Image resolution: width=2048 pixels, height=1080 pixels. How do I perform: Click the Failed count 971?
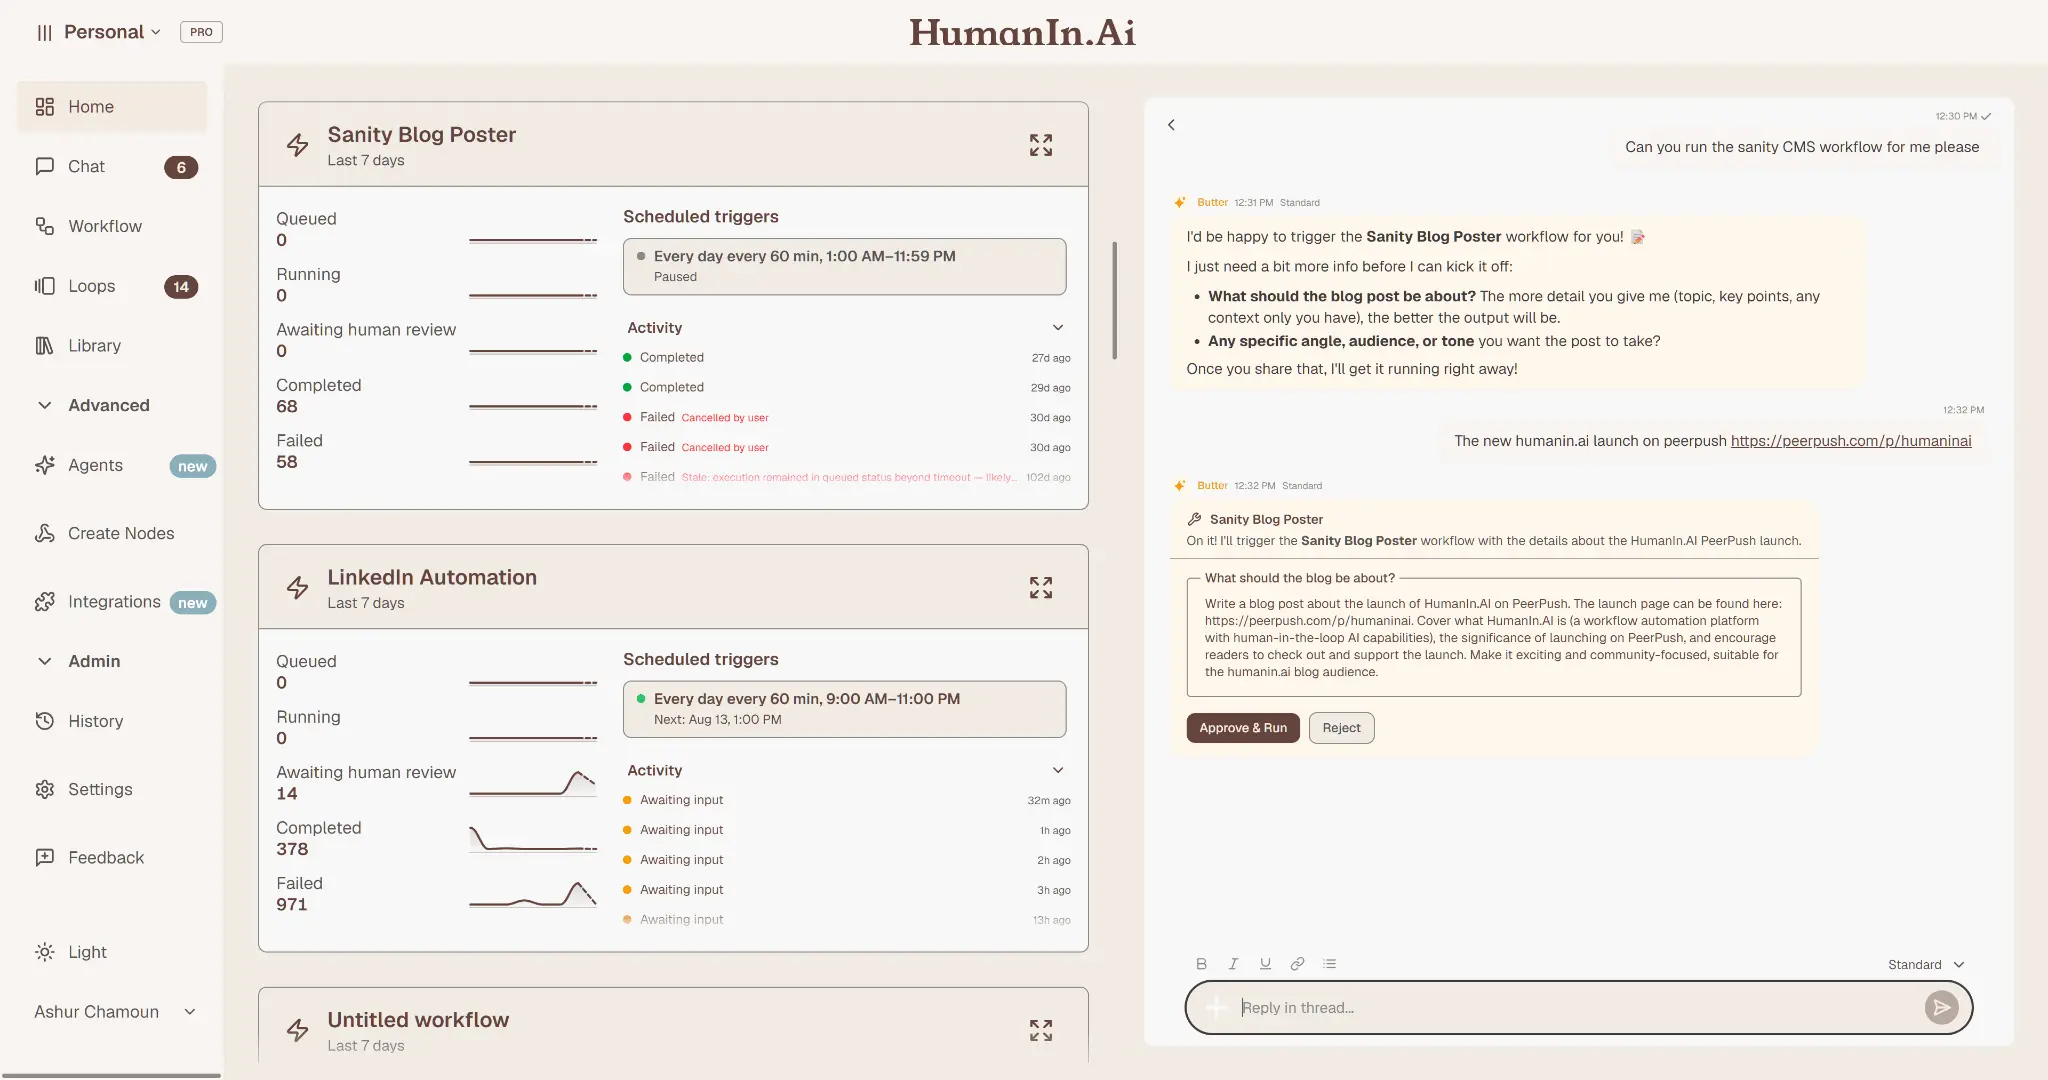(x=291, y=905)
